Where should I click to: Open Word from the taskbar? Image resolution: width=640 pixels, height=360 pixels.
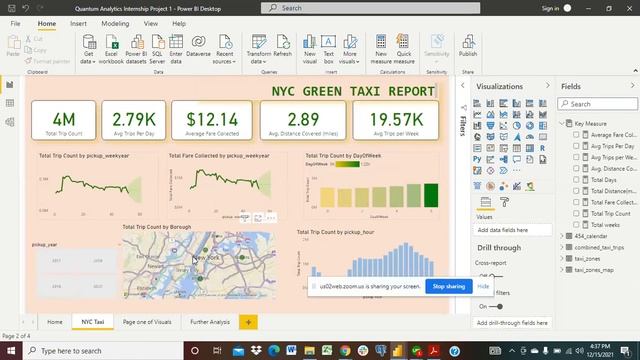point(291,351)
